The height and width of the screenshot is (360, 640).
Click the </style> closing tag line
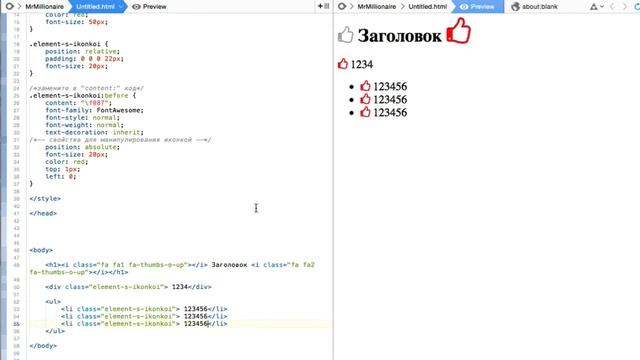point(45,198)
